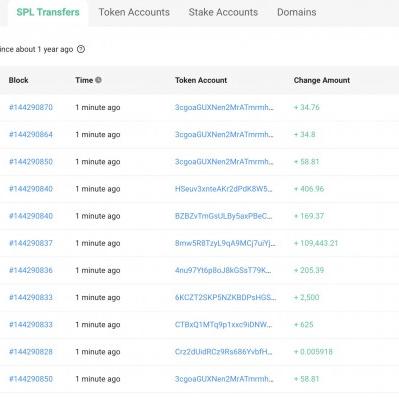Select the +34.8 change amount
This screenshot has height=399, width=399.
point(304,134)
